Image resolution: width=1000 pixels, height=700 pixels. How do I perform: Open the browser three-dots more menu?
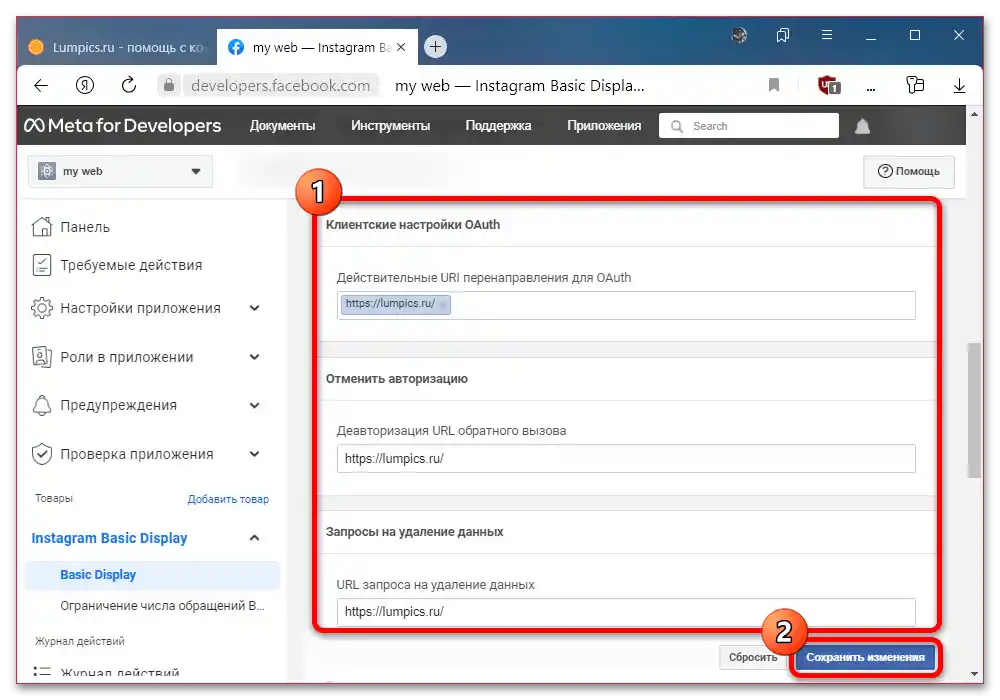click(871, 89)
